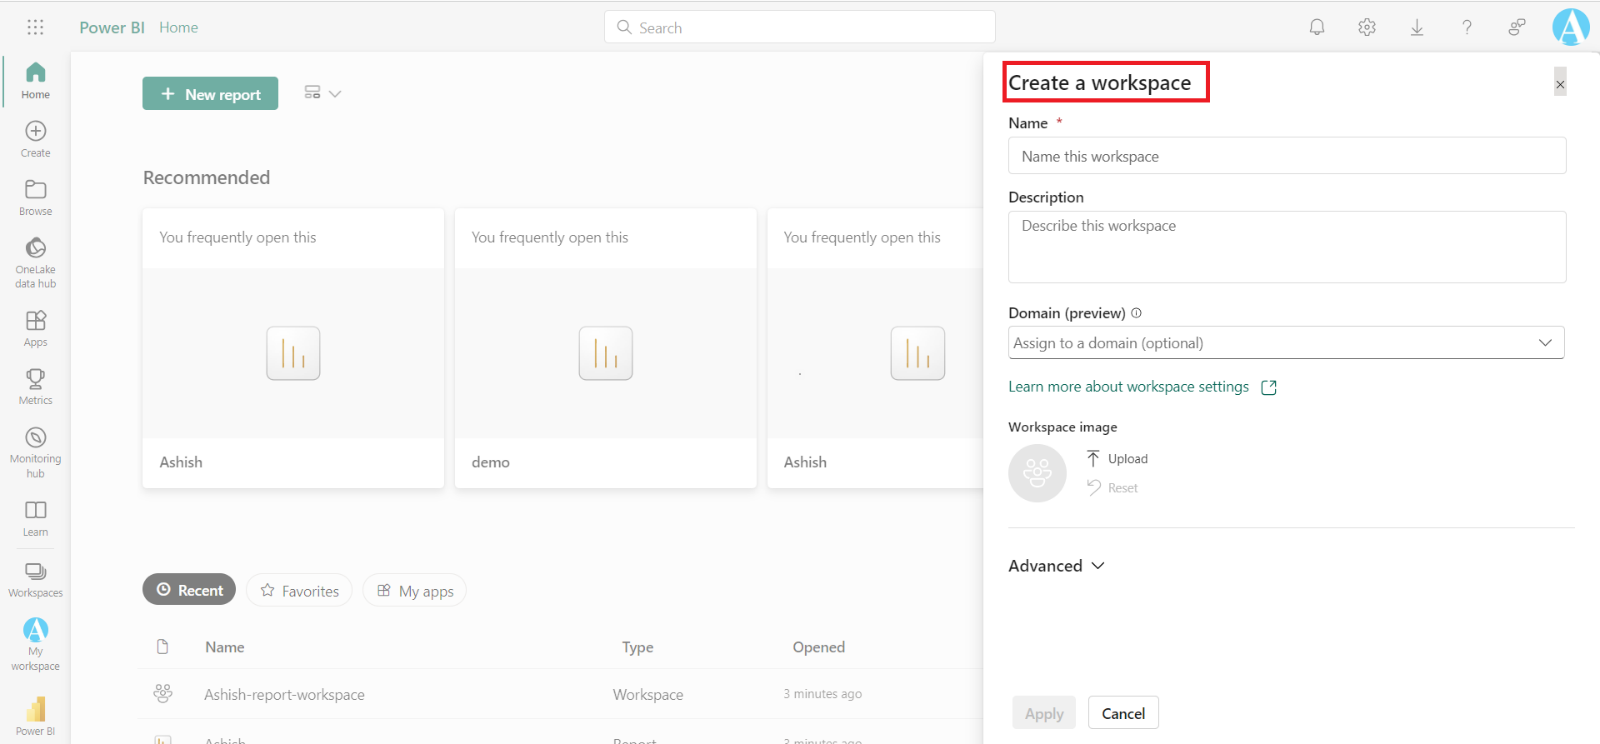Open the settings gear menu
Viewport: 1600px width, 744px height.
(x=1367, y=28)
